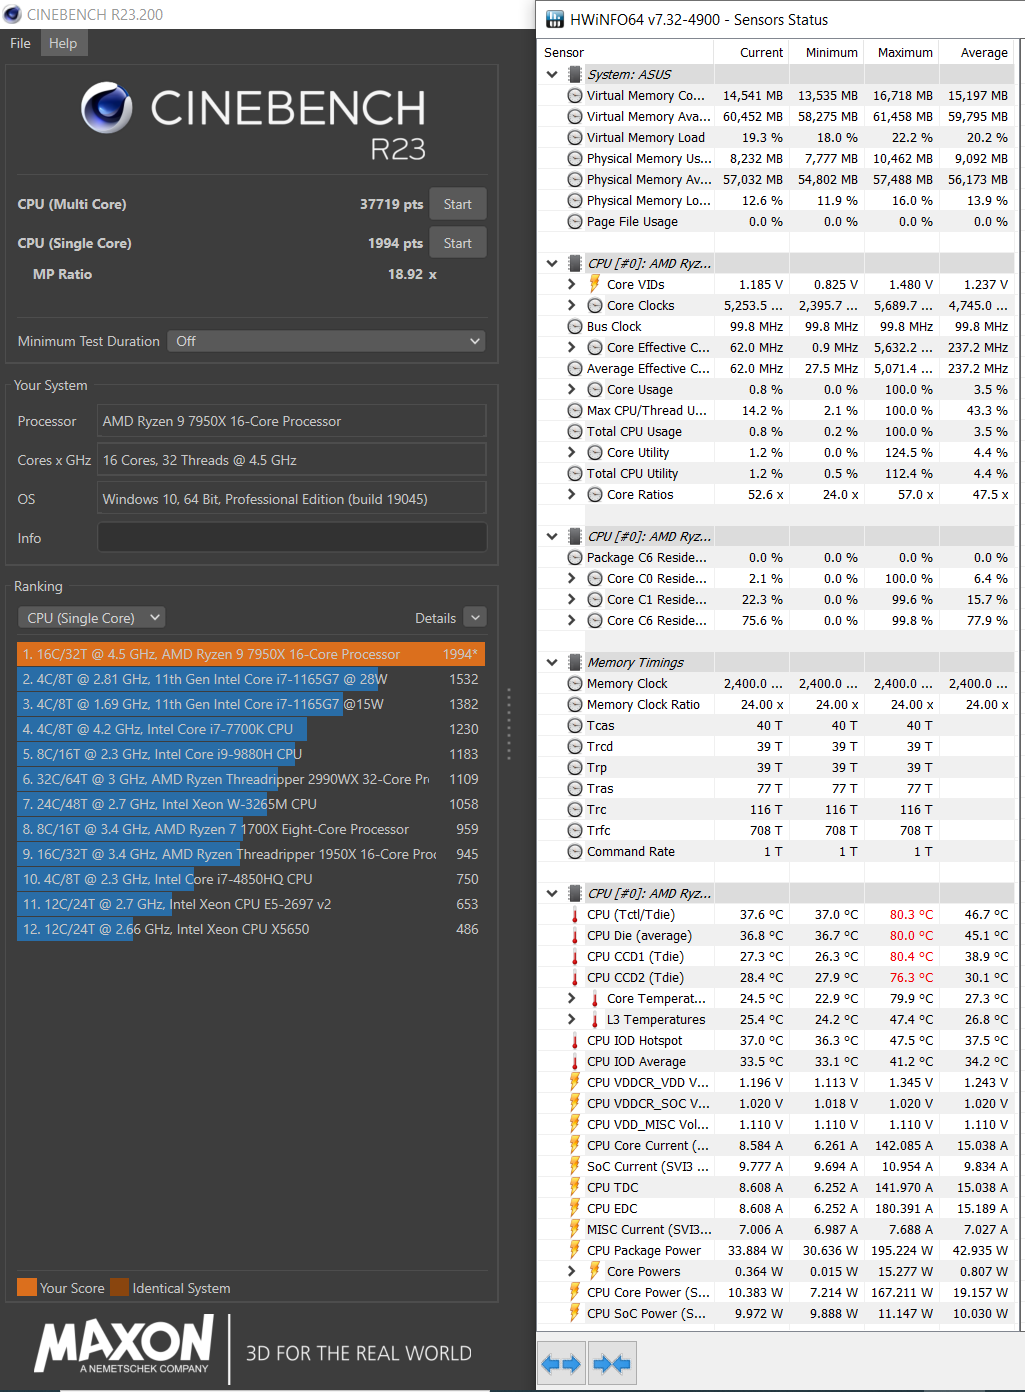This screenshot has height=1392, width=1025.
Task: Open the File menu in Cinebench
Action: tap(20, 43)
